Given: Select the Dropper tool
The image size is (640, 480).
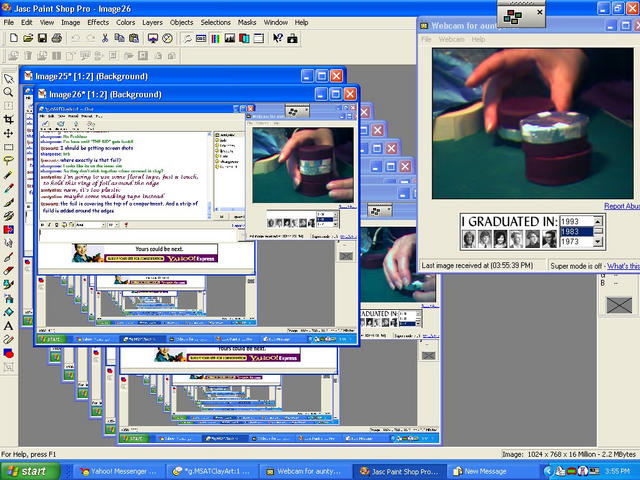Looking at the screenshot, I should tap(8, 188).
